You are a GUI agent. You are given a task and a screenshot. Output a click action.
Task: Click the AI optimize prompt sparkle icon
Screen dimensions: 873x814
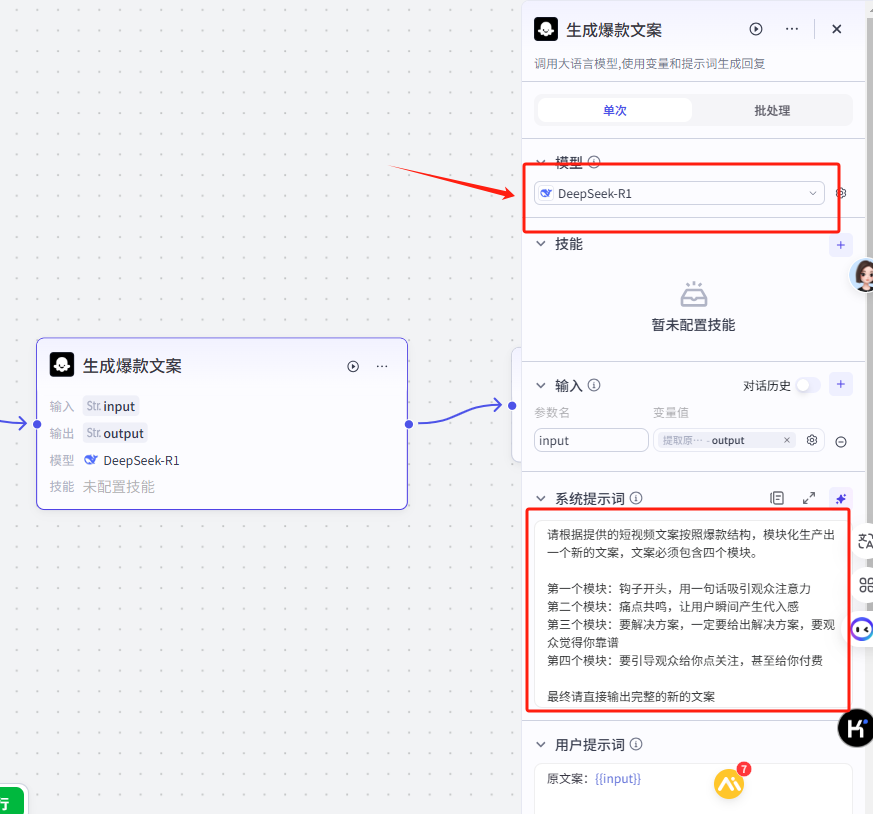pyautogui.click(x=841, y=498)
